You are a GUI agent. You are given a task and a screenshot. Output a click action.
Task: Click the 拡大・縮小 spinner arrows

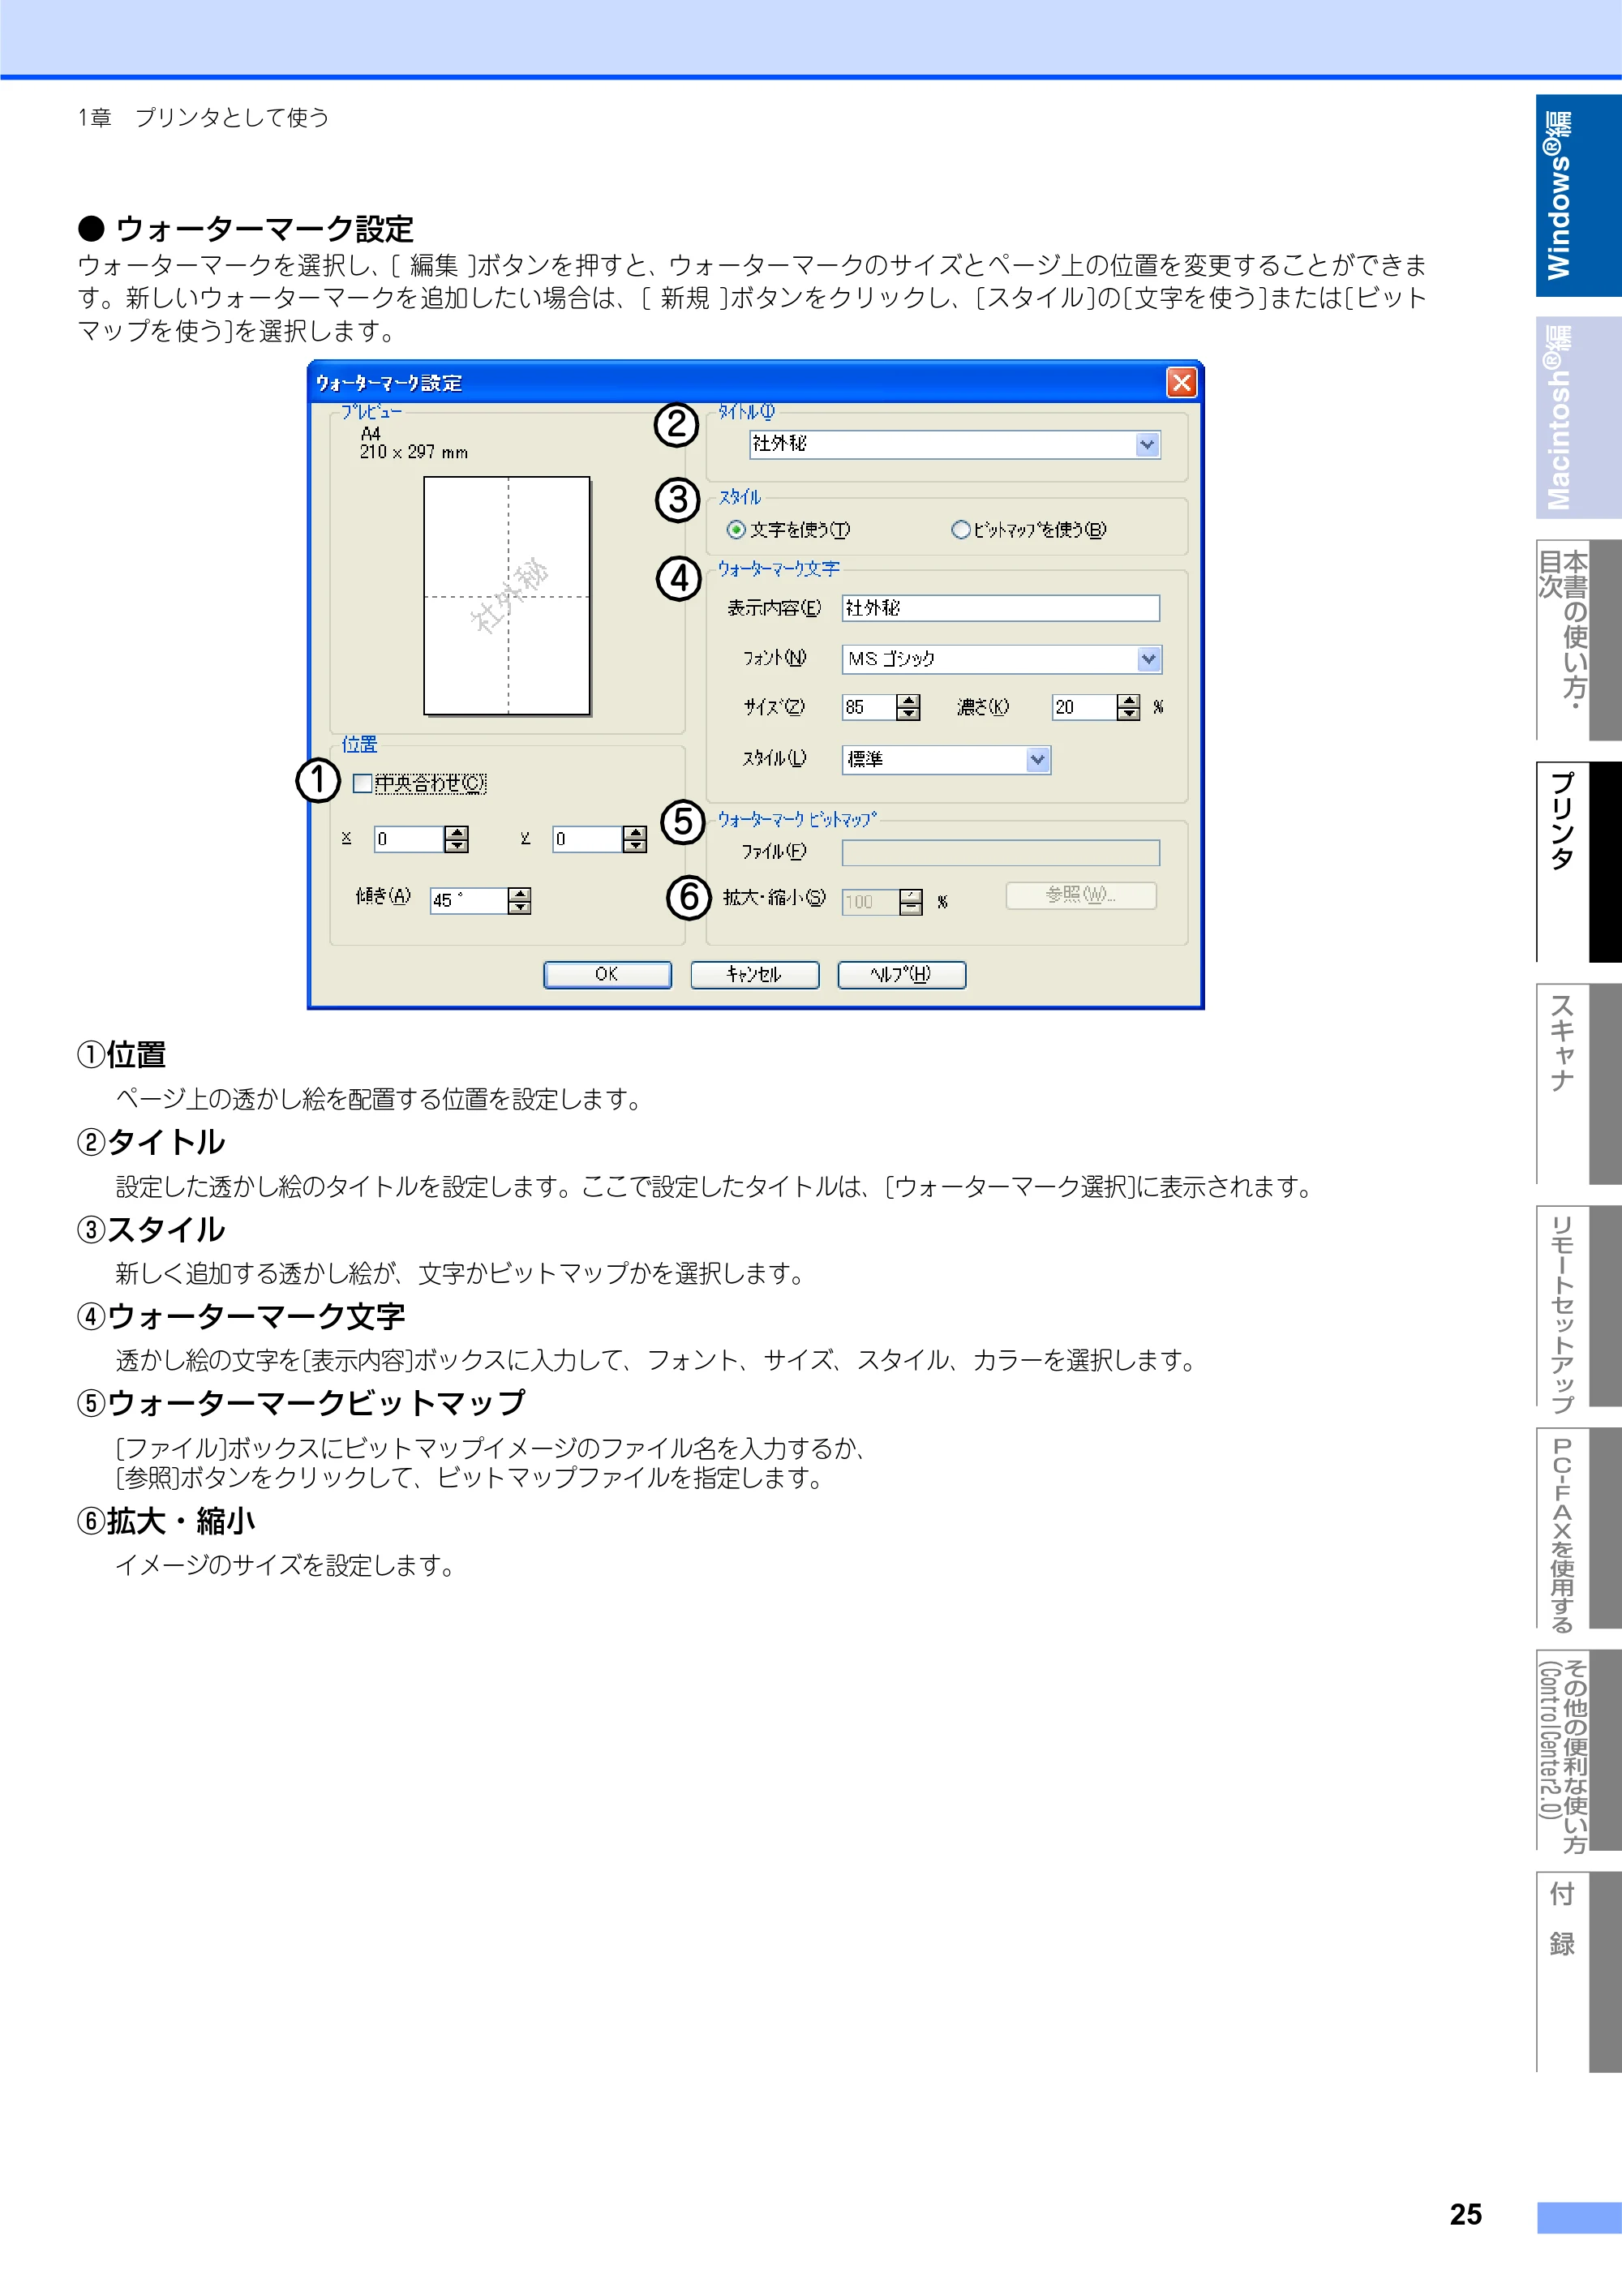tap(911, 902)
